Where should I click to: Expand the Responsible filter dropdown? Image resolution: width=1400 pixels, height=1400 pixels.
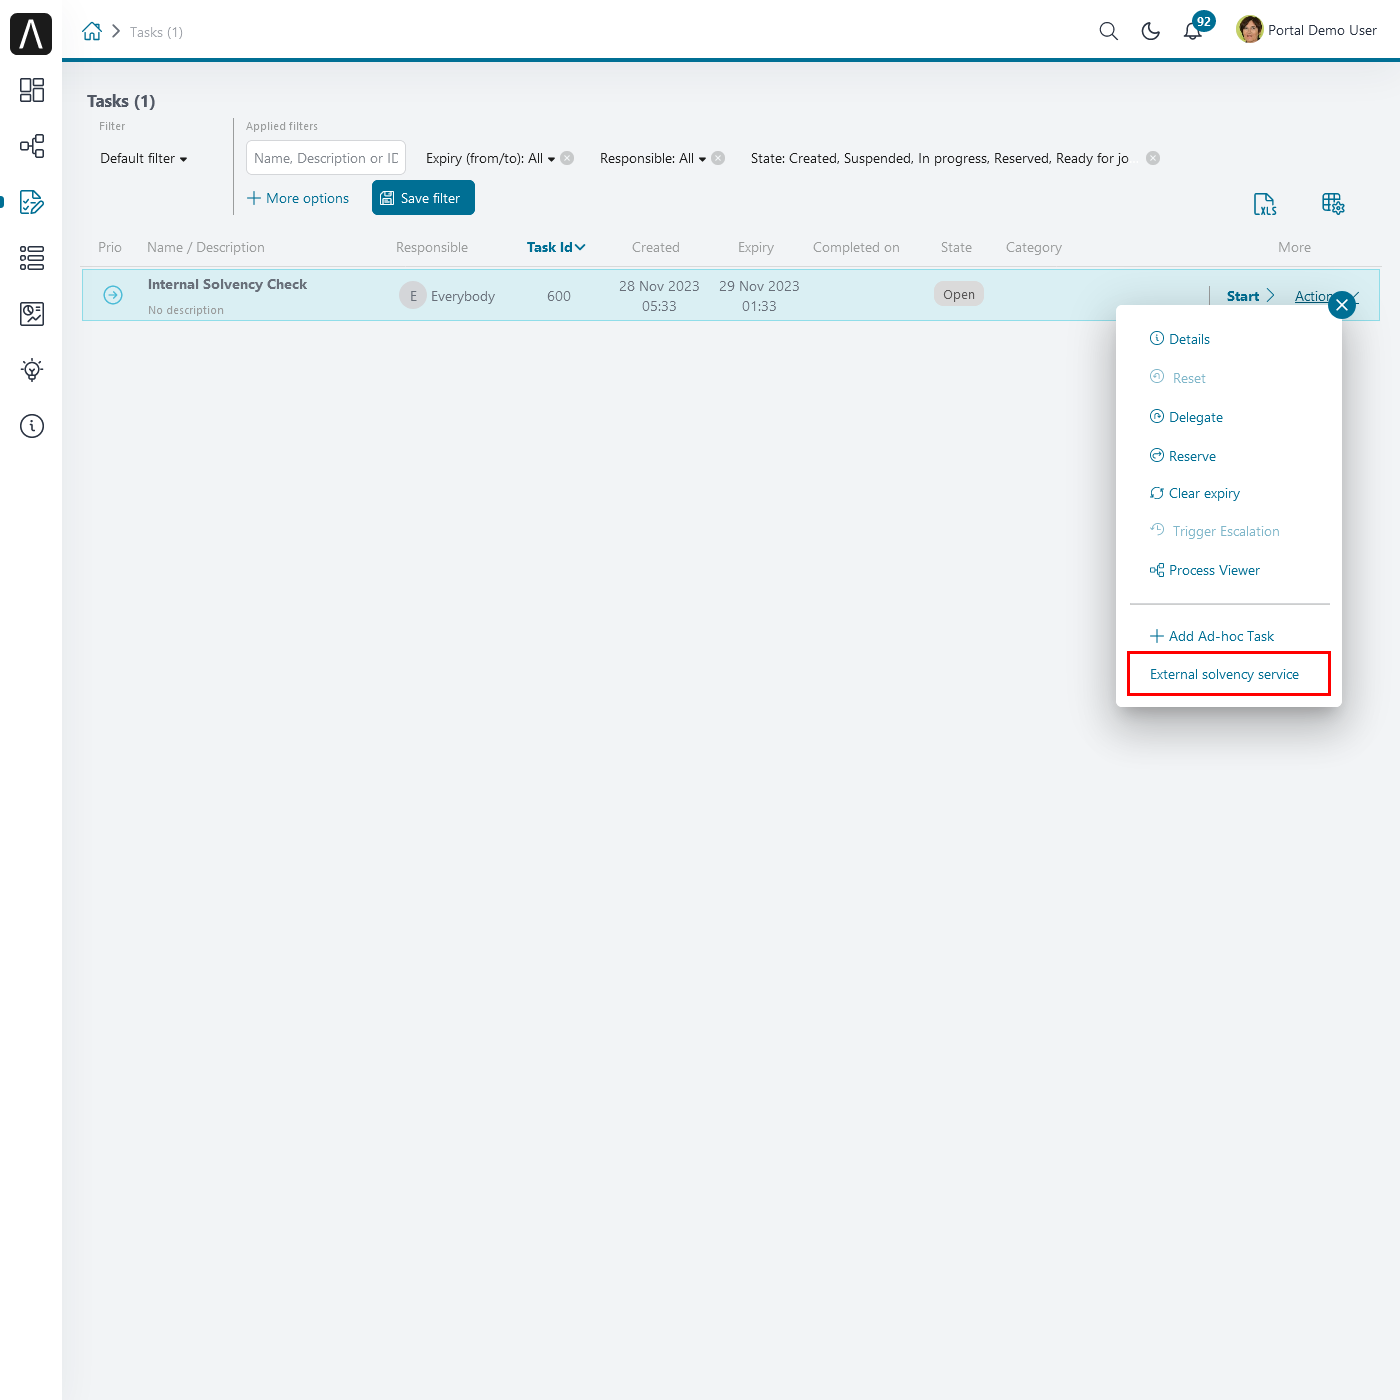tap(653, 158)
